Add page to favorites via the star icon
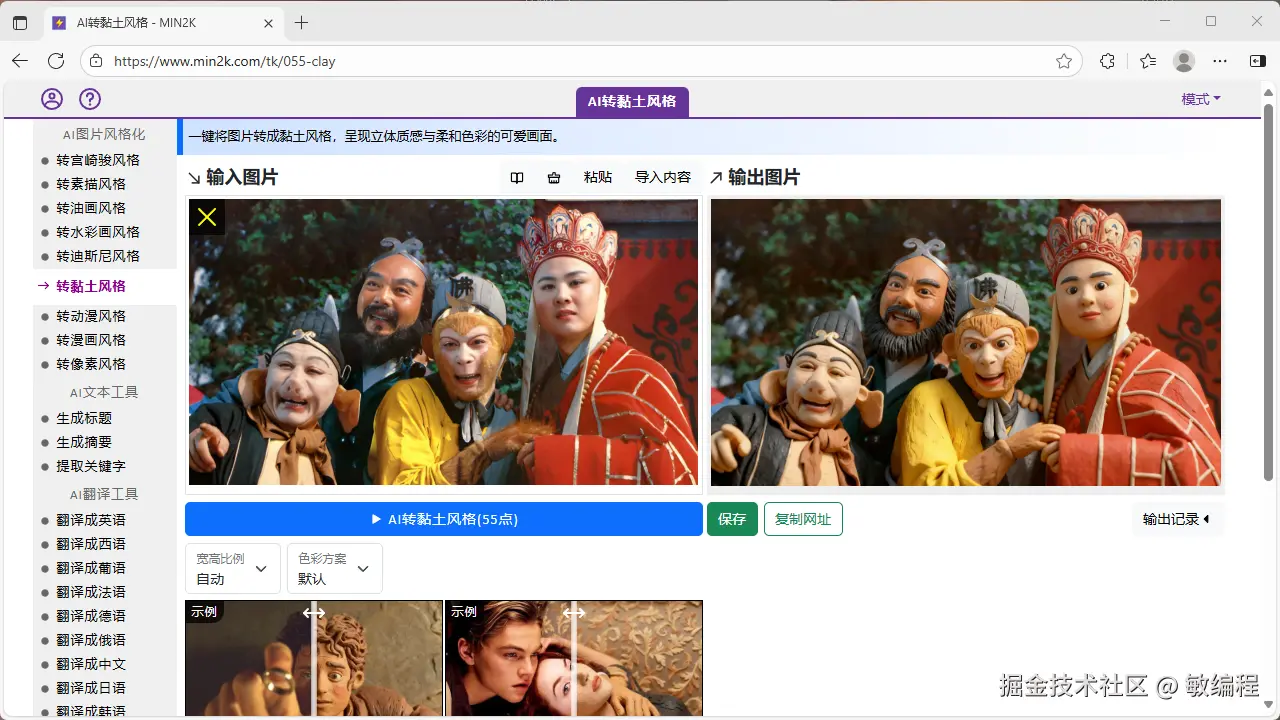Image resolution: width=1280 pixels, height=720 pixels. click(1066, 61)
